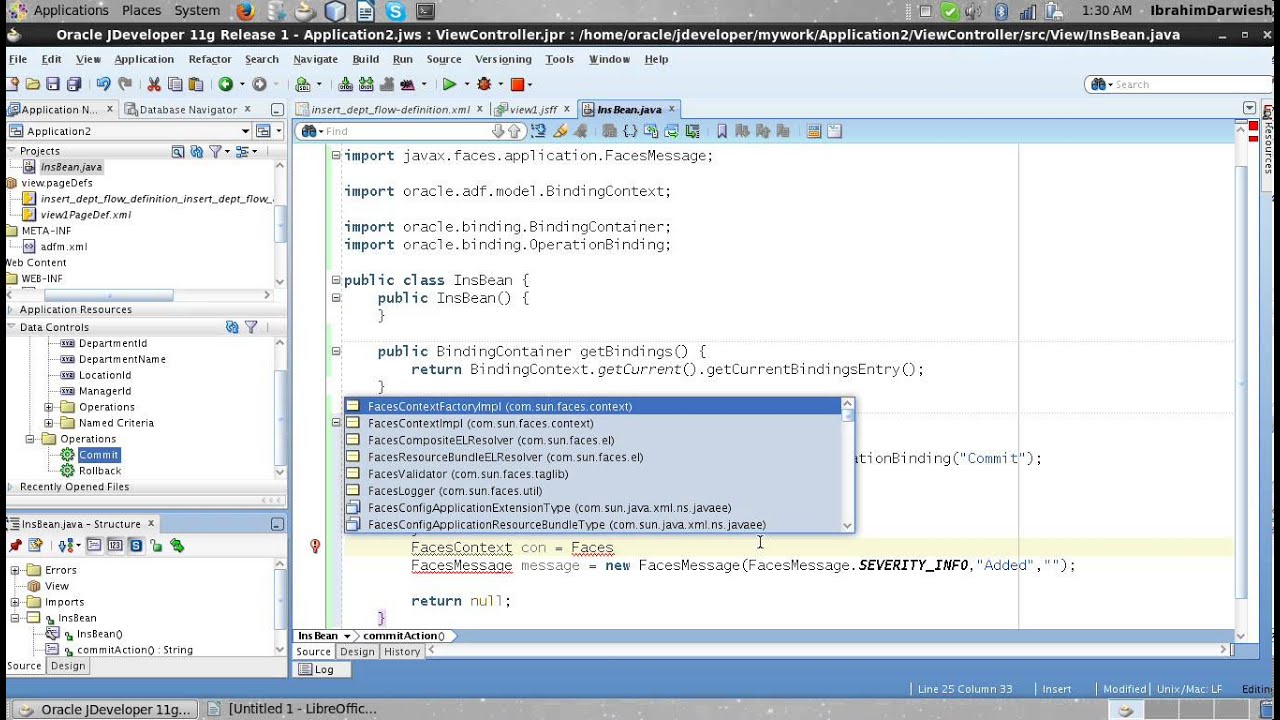Click the green refresh arrows in Structure toolbar
The width and height of the screenshot is (1280, 720).
177,545
